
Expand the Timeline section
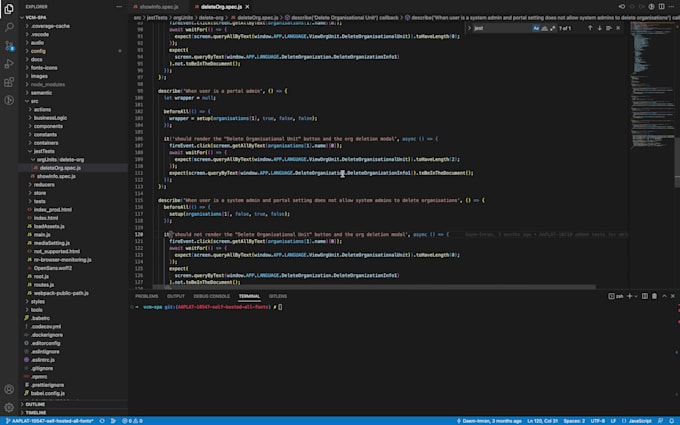[74, 412]
